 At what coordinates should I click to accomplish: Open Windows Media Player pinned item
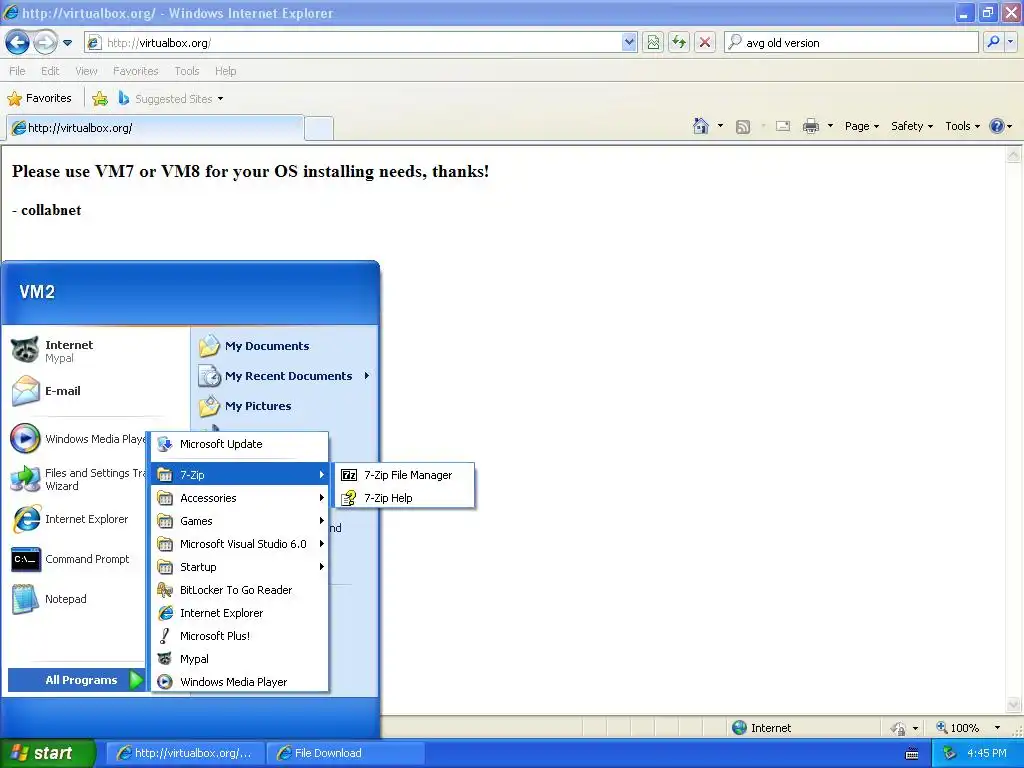pos(77,439)
